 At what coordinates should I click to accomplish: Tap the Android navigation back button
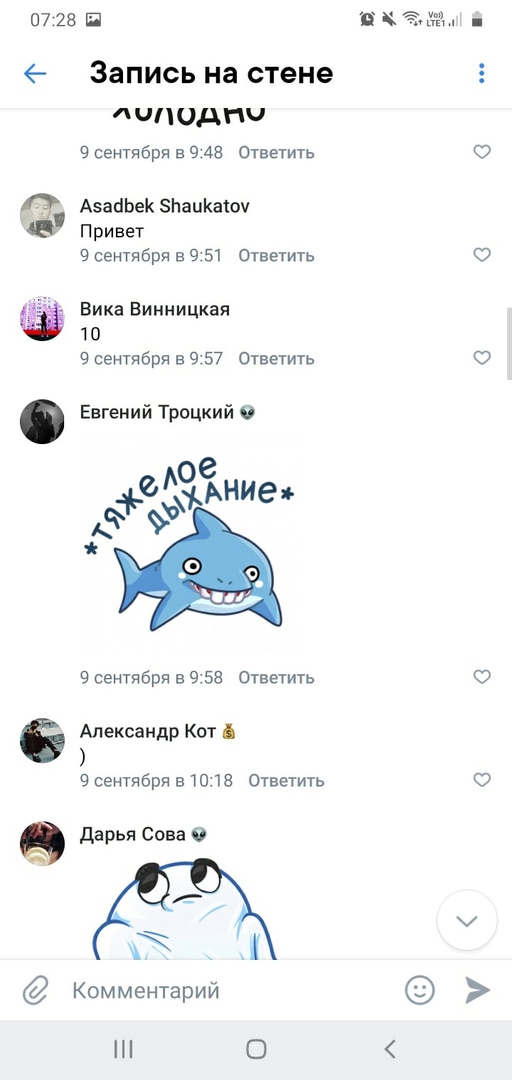click(389, 1049)
